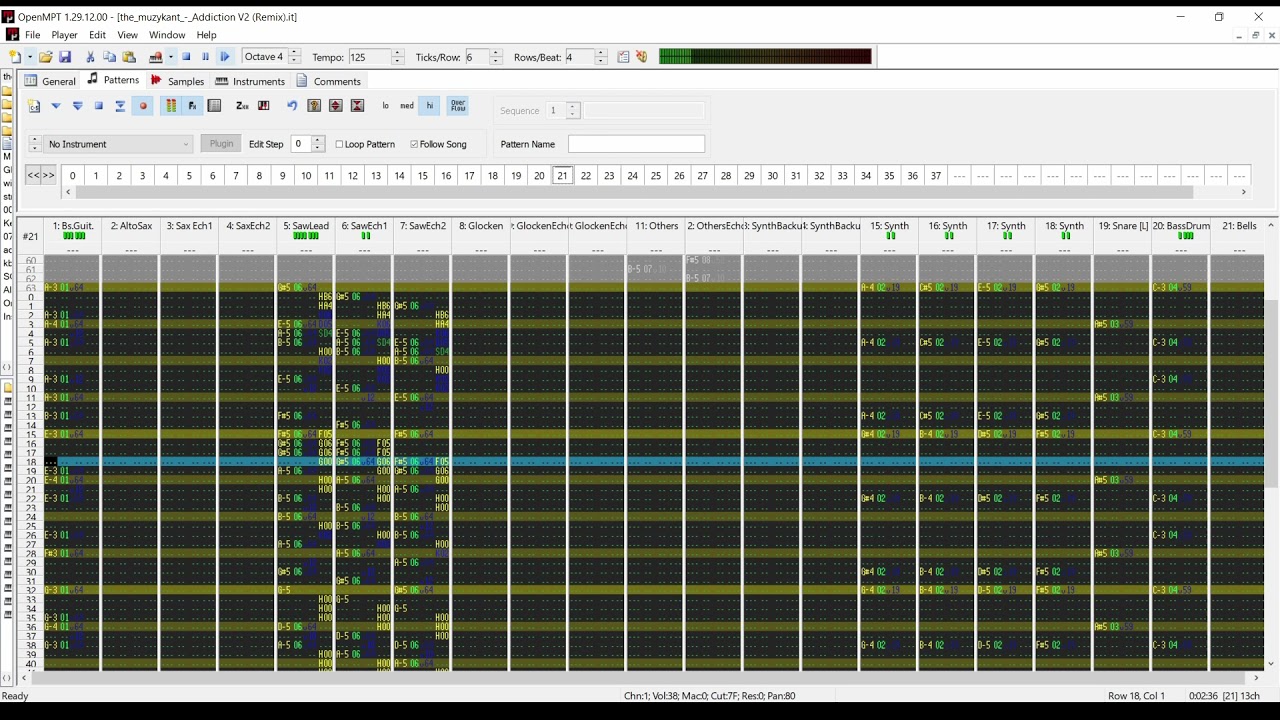Select order position 22 in sequence

click(586, 175)
